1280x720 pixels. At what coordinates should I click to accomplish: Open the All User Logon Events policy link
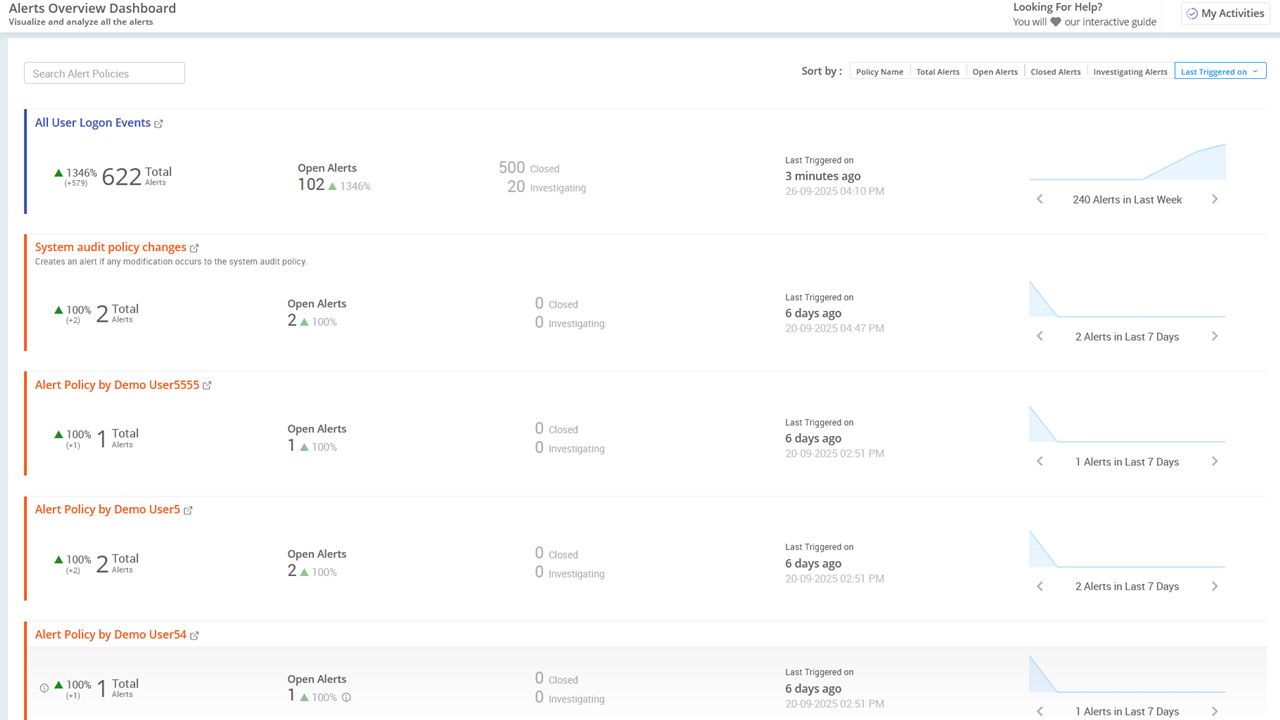click(x=92, y=122)
